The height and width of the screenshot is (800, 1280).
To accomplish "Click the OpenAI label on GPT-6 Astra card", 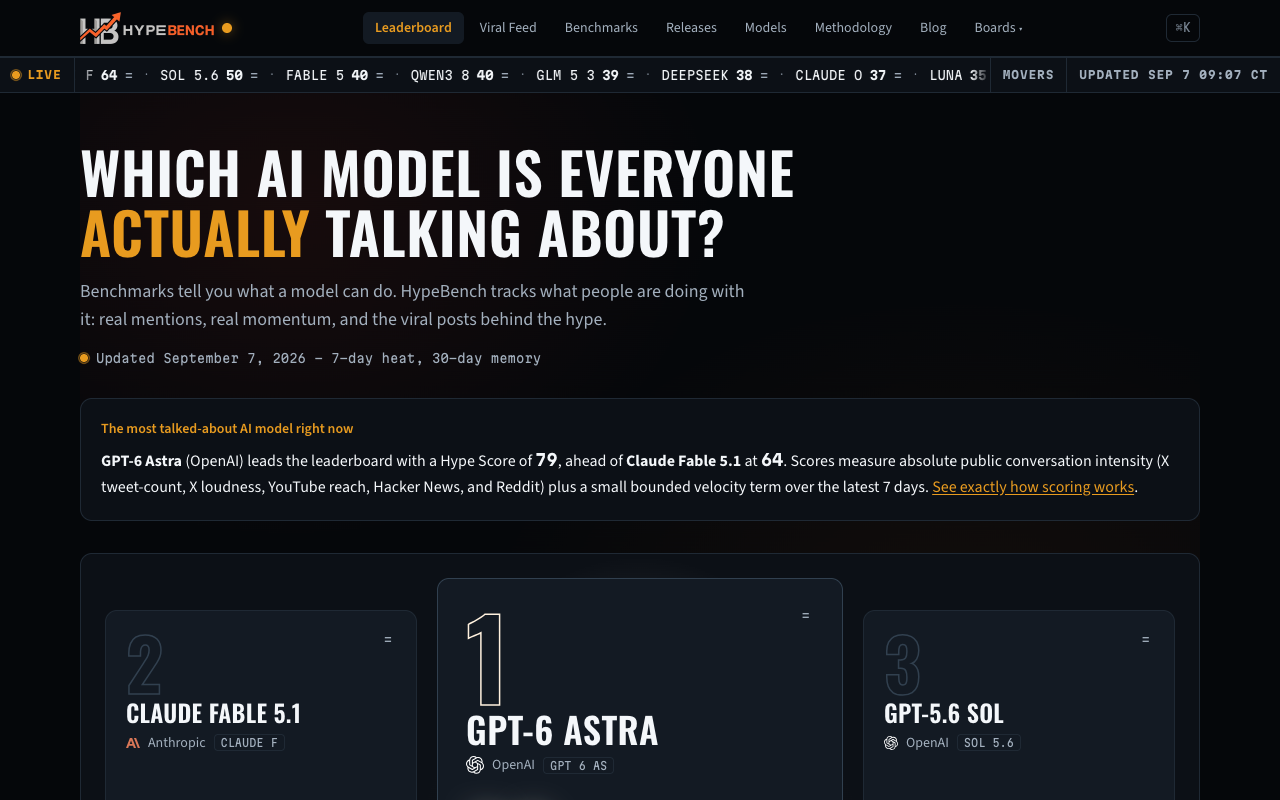I will pyautogui.click(x=513, y=765).
